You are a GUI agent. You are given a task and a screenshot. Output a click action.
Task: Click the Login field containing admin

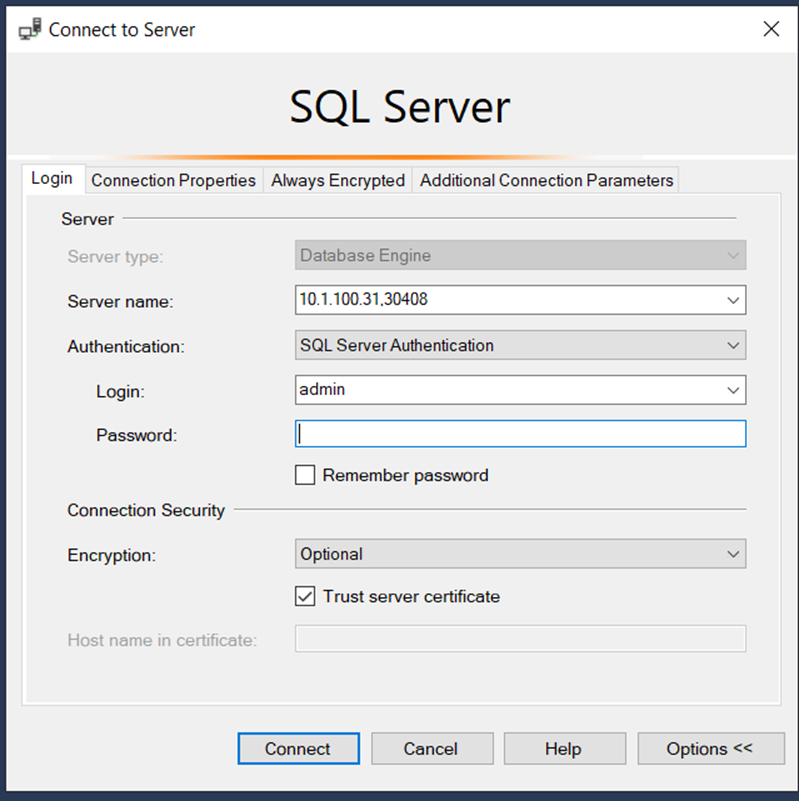click(508, 390)
